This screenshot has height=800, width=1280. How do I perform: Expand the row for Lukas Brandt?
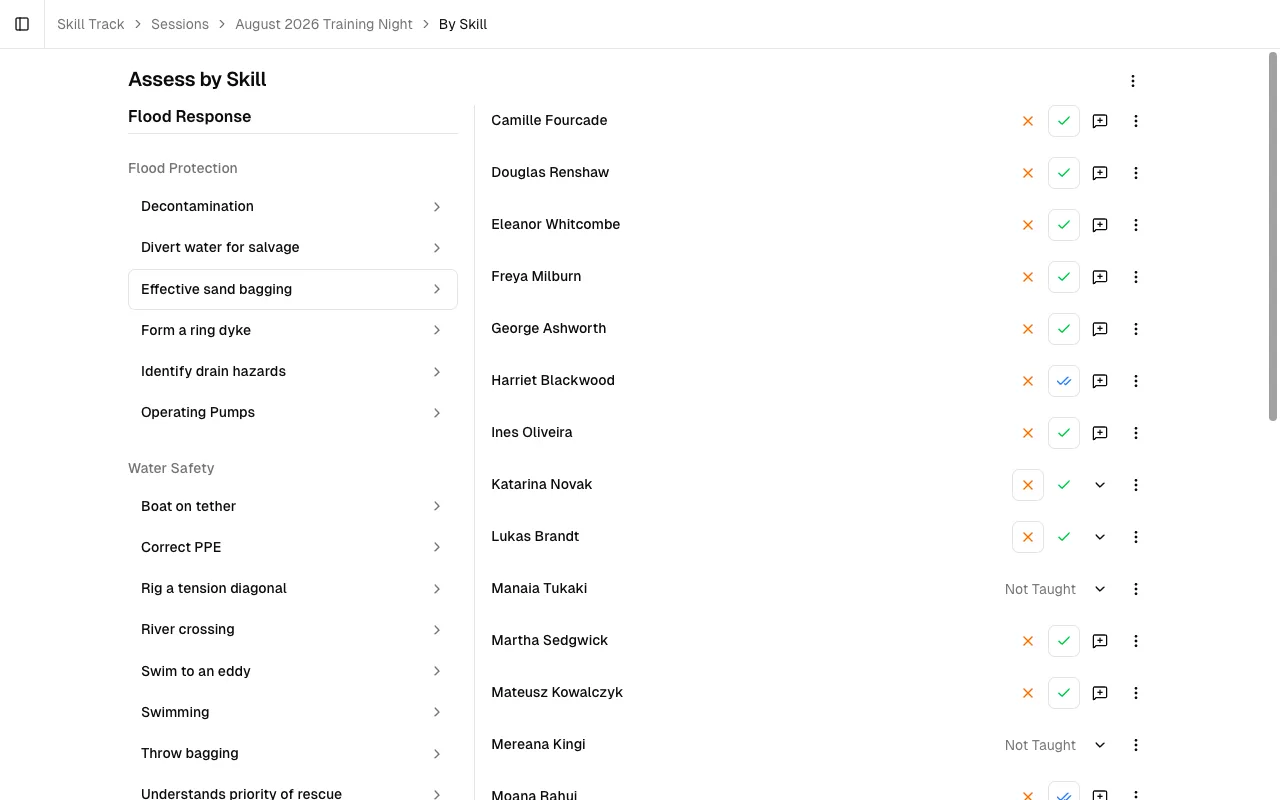pyautogui.click(x=1100, y=537)
